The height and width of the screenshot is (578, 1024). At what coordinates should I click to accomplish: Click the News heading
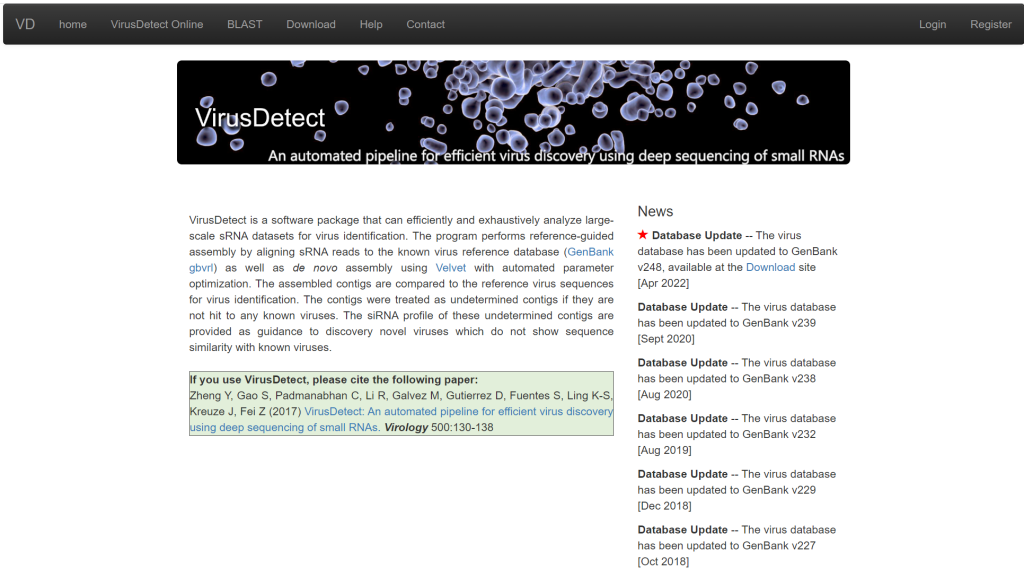point(655,212)
